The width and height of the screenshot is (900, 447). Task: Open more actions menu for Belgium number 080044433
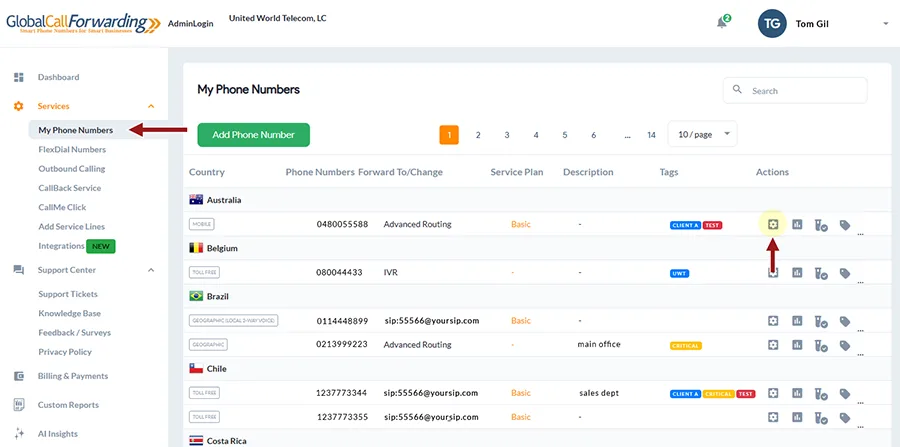pos(860,282)
